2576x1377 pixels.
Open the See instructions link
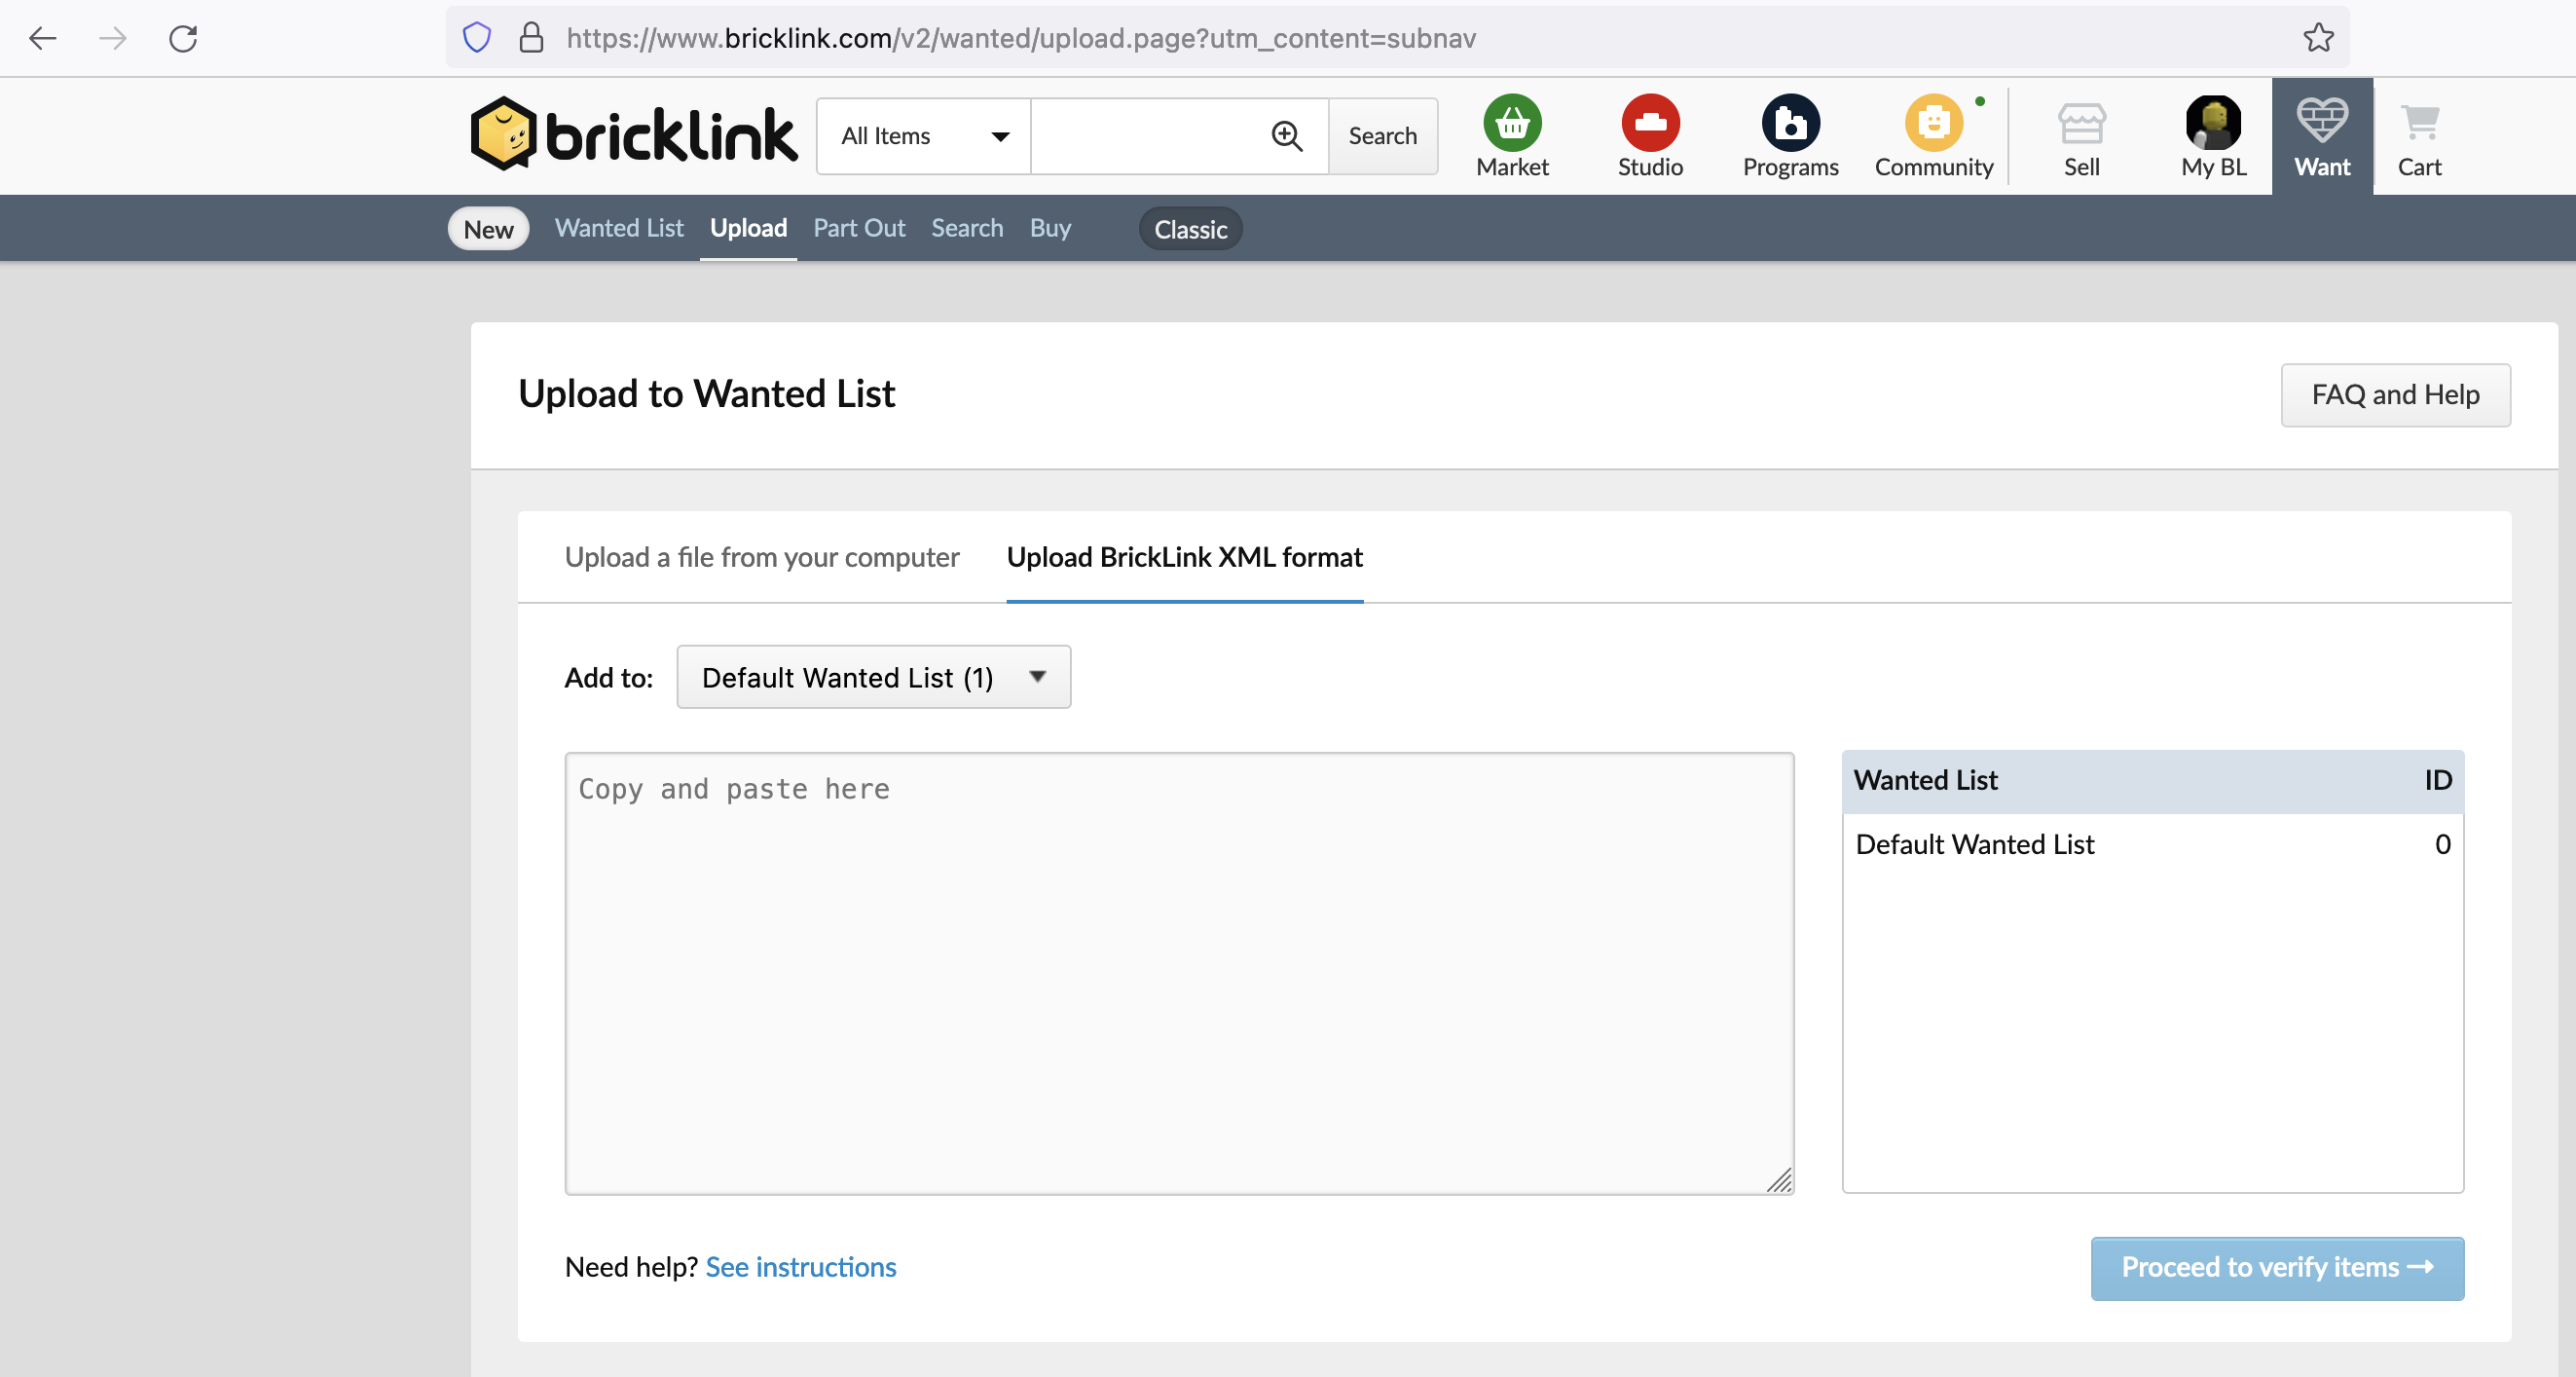click(801, 1267)
